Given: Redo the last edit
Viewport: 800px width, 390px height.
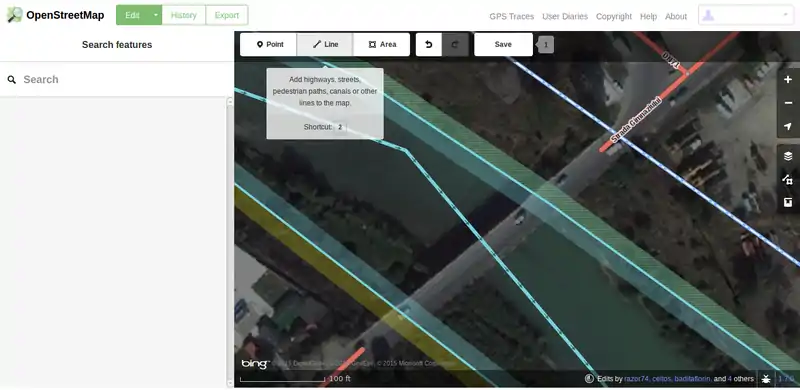Looking at the screenshot, I should pyautogui.click(x=455, y=44).
